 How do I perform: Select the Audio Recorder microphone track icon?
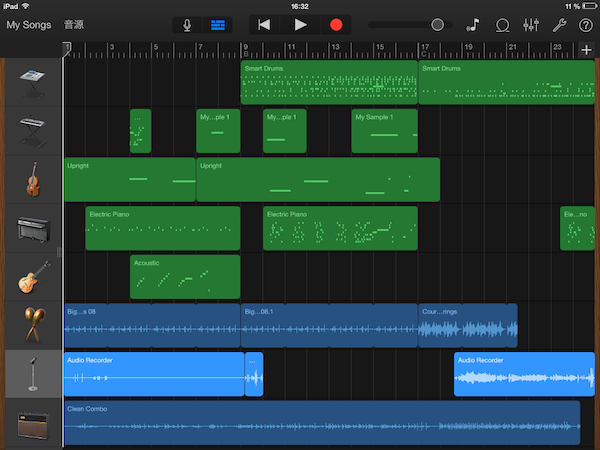point(33,374)
